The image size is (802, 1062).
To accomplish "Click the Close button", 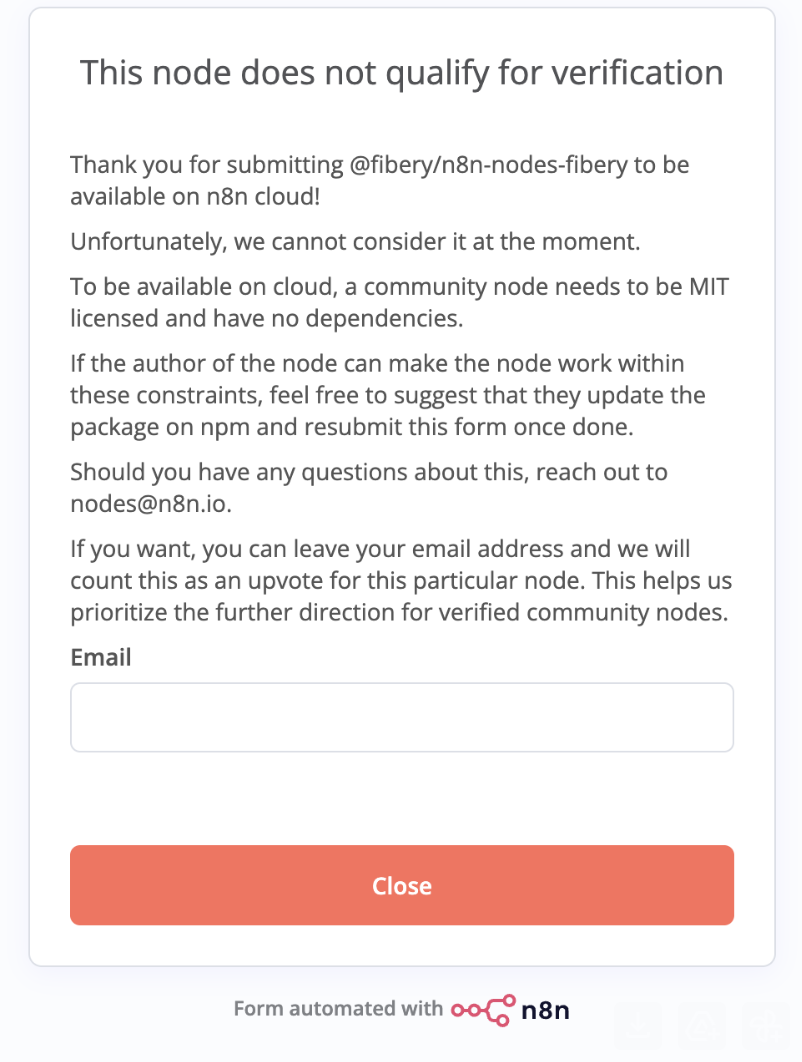I will pyautogui.click(x=401, y=885).
